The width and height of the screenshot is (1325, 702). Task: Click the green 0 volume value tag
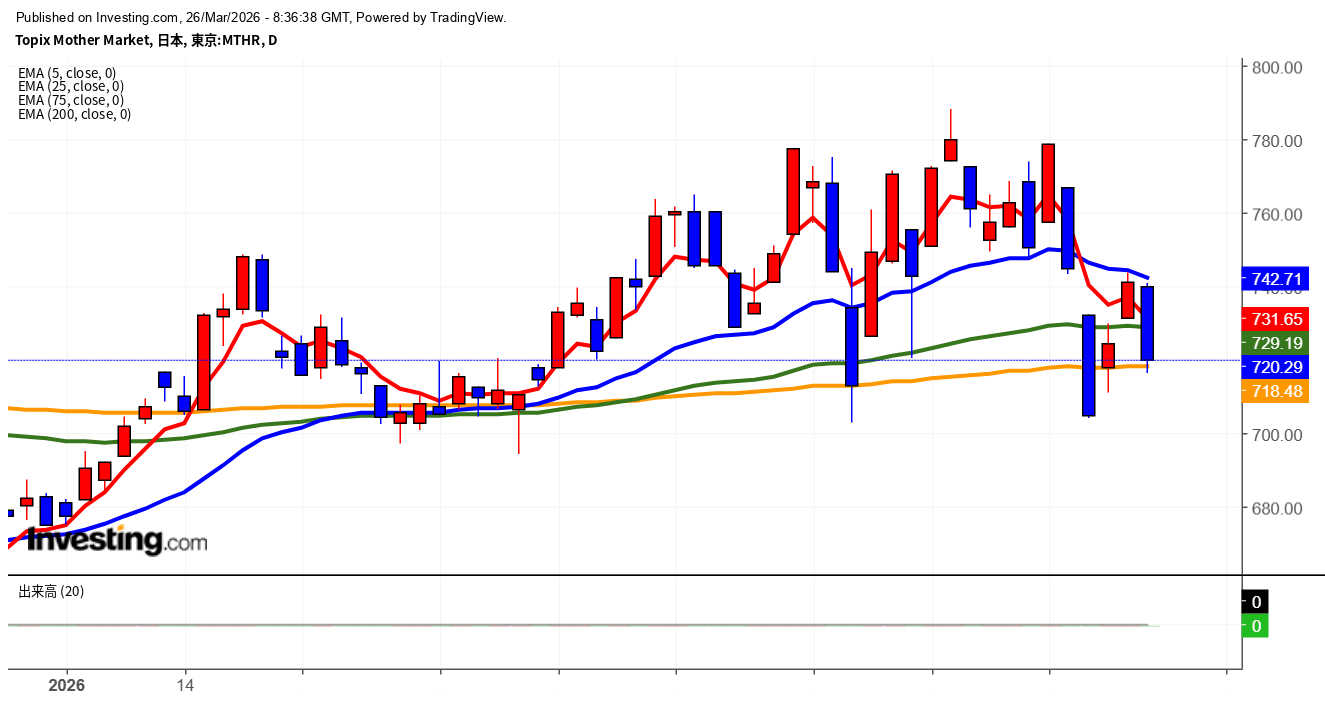point(1255,627)
